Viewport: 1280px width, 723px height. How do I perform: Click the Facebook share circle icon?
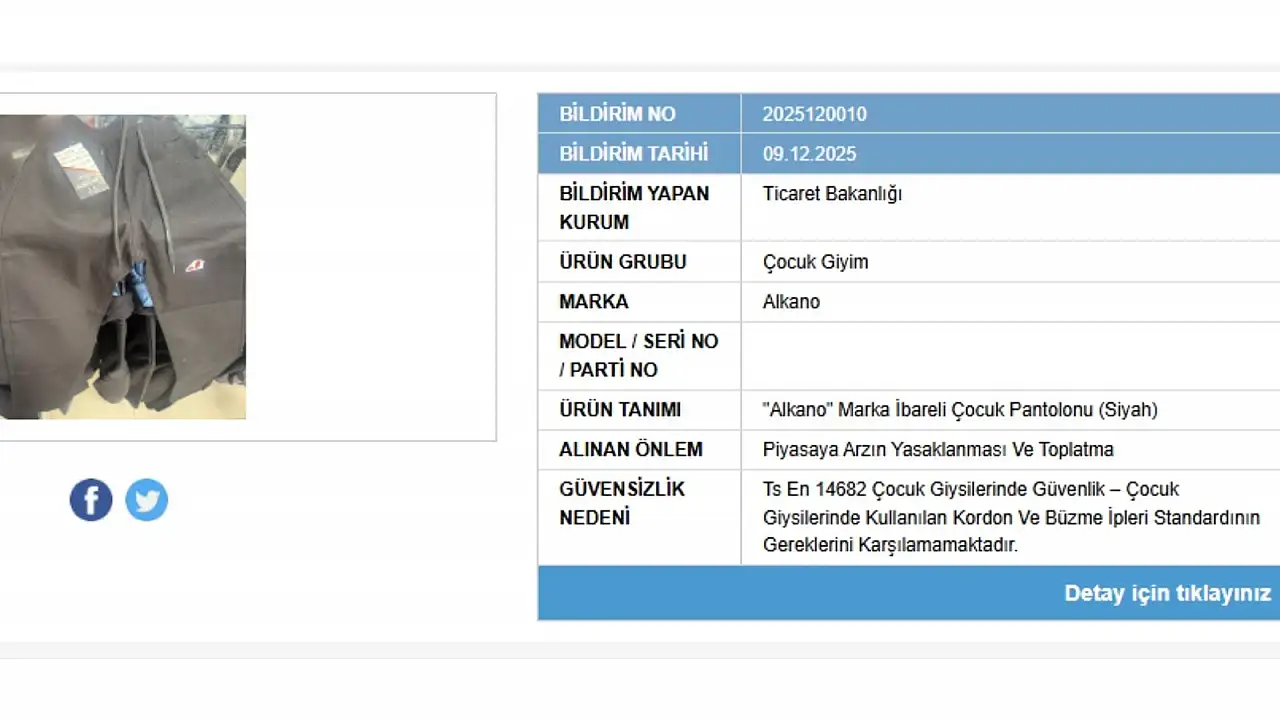[x=90, y=500]
